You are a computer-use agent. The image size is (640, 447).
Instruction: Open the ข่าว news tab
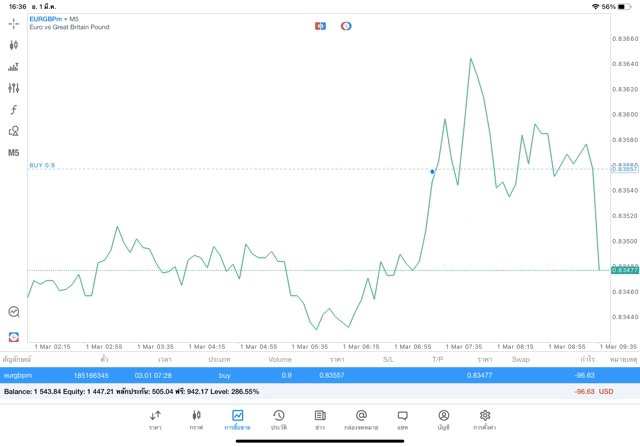tap(319, 420)
